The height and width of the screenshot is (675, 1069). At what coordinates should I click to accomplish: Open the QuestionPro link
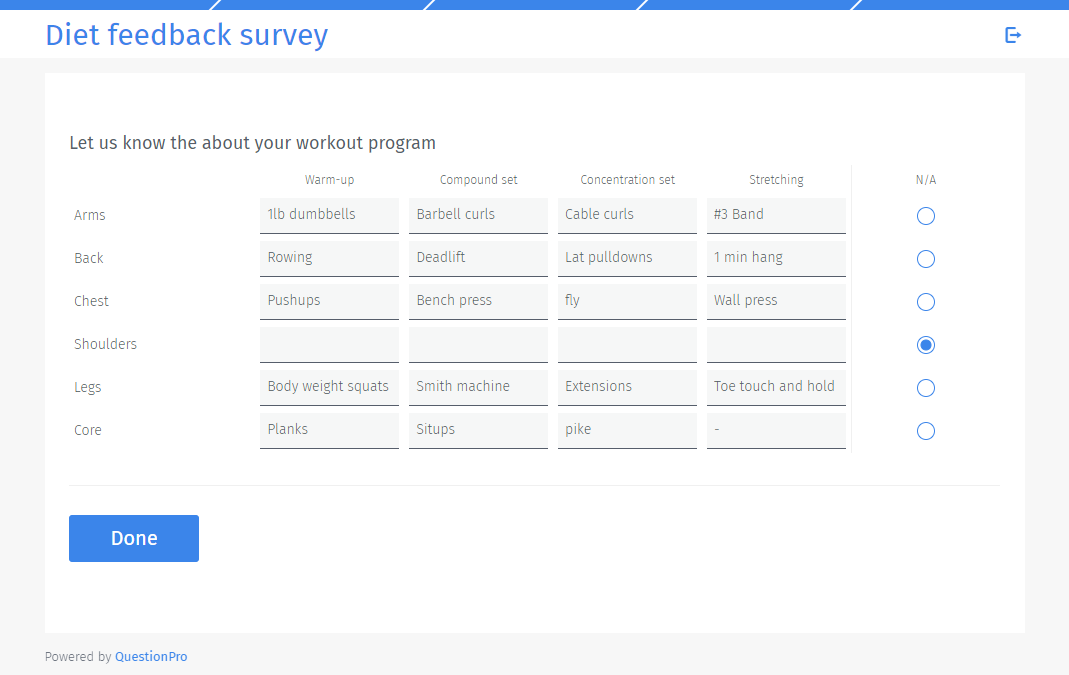(151, 656)
